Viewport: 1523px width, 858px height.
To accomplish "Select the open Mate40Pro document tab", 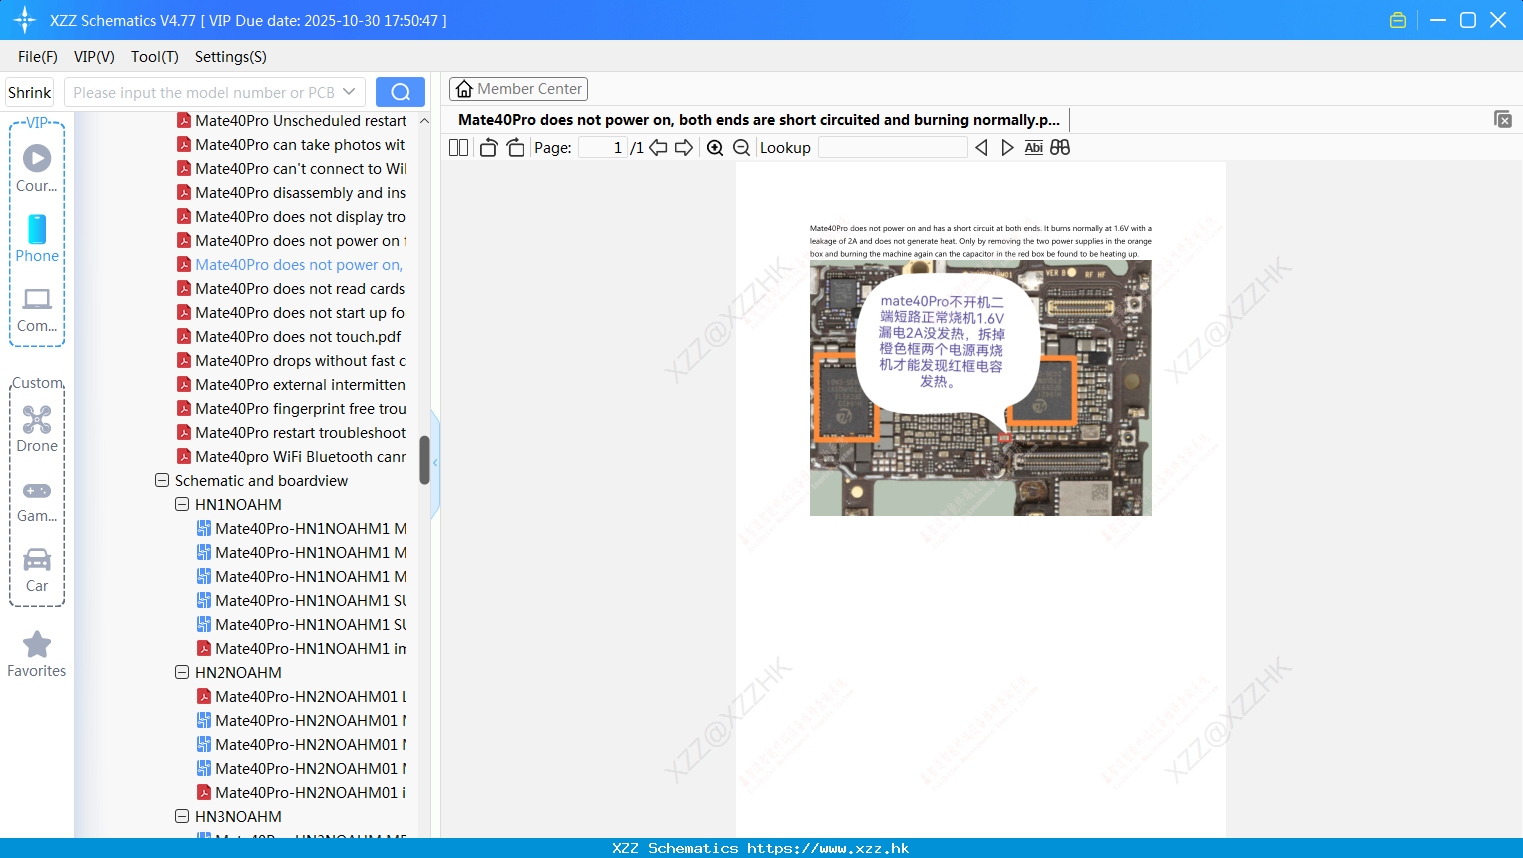I will click(759, 120).
